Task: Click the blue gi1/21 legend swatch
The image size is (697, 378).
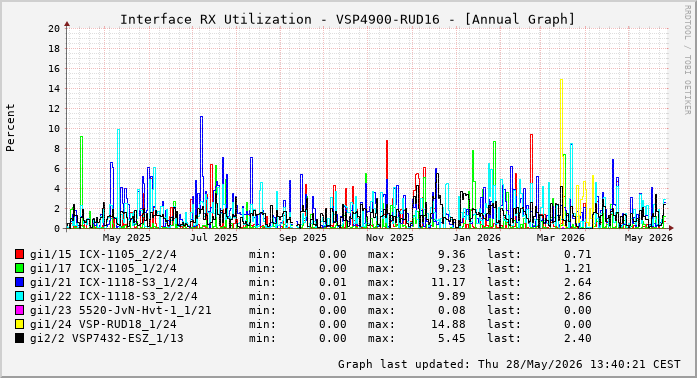Action: point(20,282)
